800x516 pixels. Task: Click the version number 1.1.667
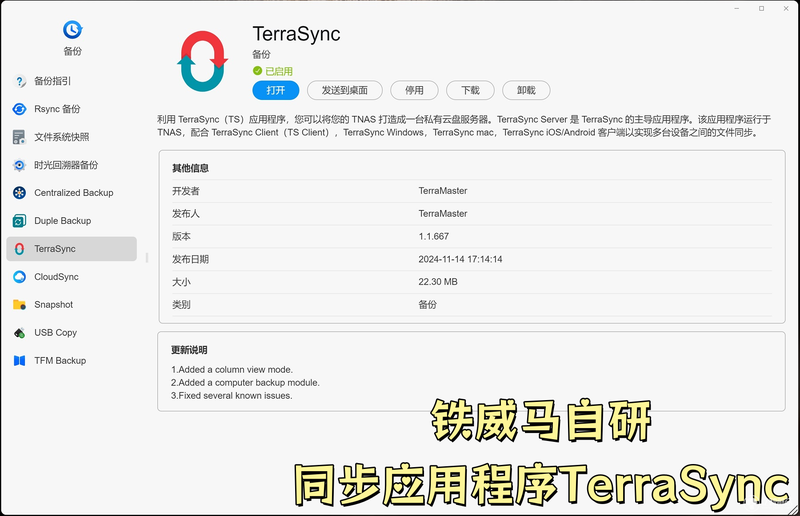pyautogui.click(x=434, y=236)
